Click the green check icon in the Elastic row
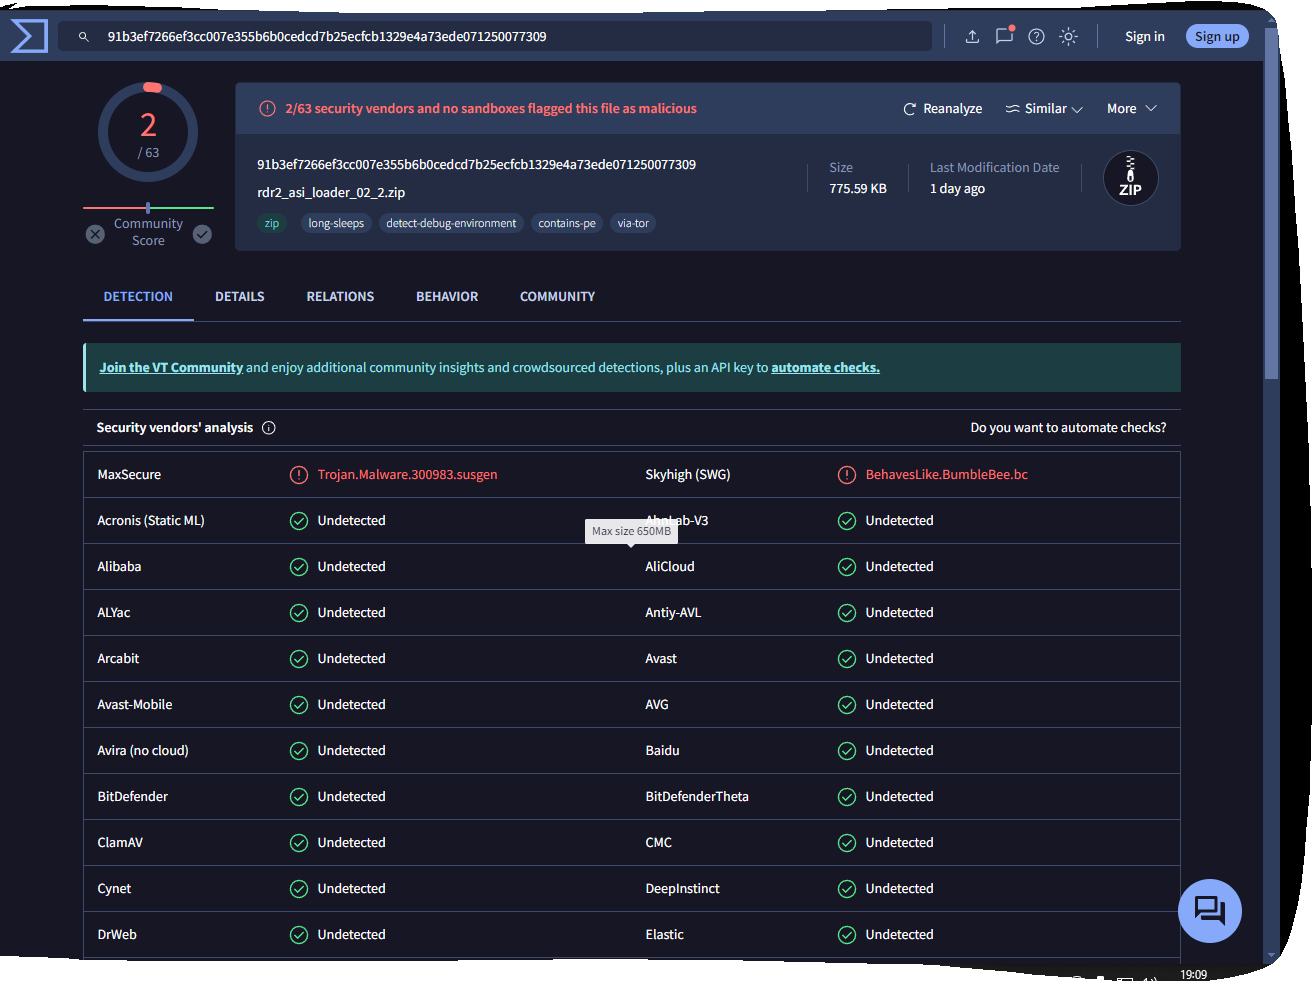The width and height of the screenshot is (1312, 982). click(x=847, y=935)
